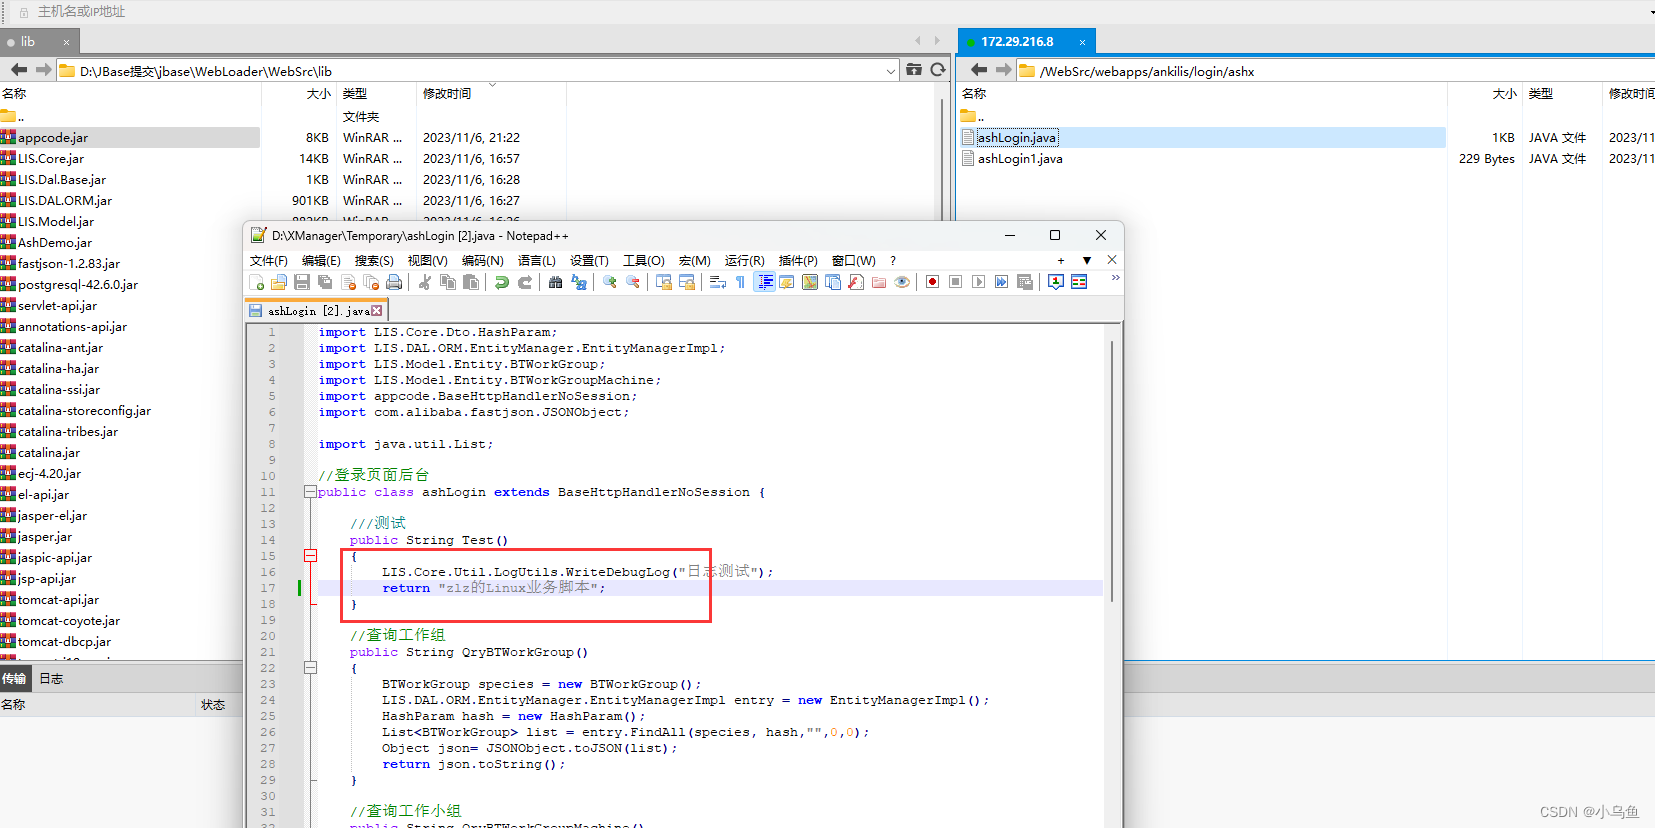Viewport: 1655px width, 828px height.
Task: Collapse the Test method fold marker
Action: [x=310, y=556]
